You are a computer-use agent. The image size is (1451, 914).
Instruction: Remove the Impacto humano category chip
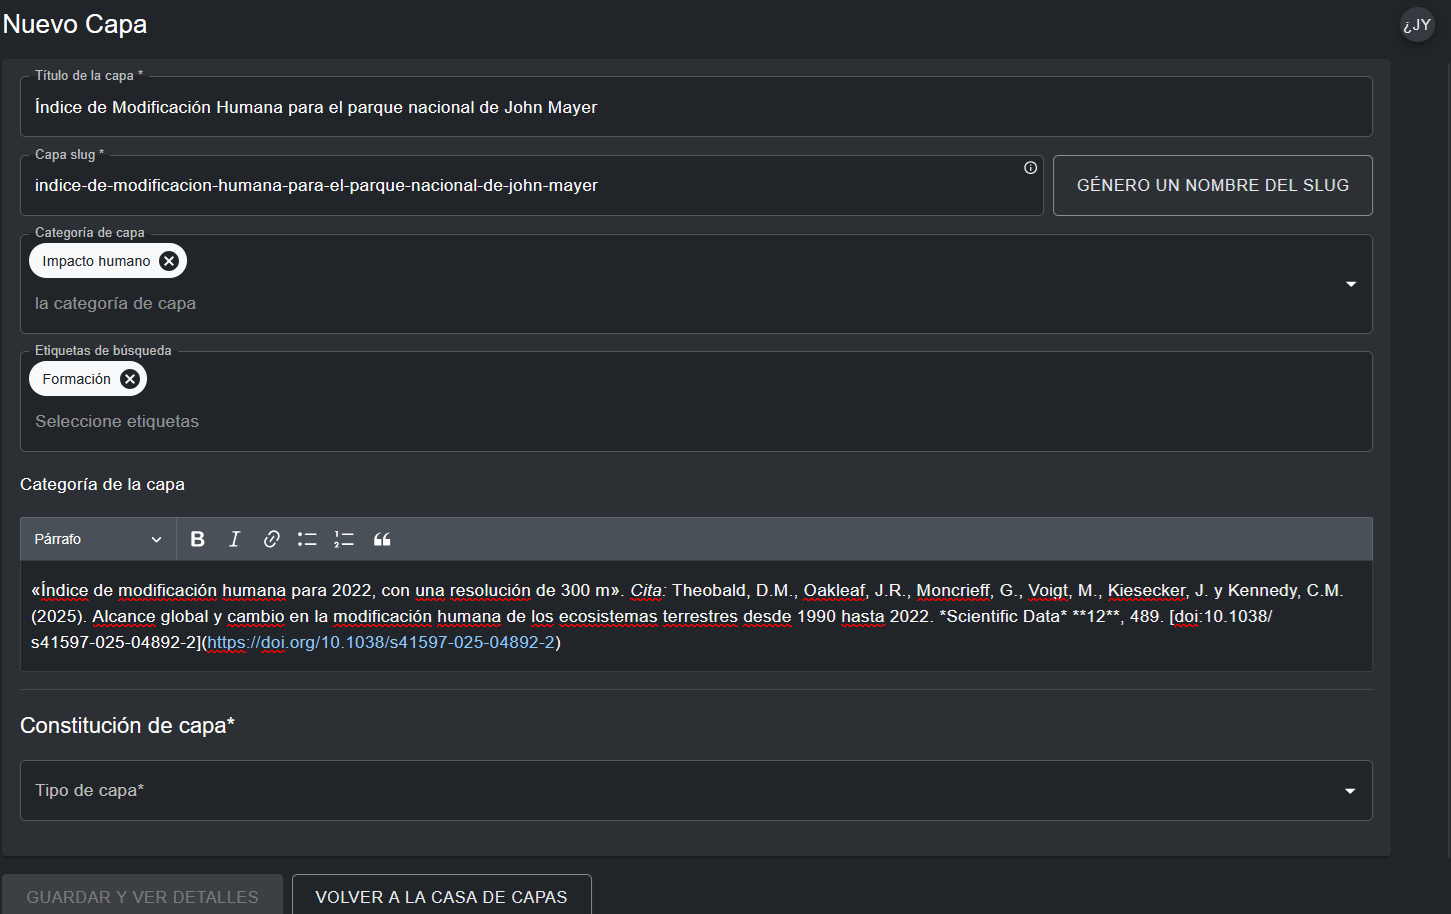click(169, 261)
